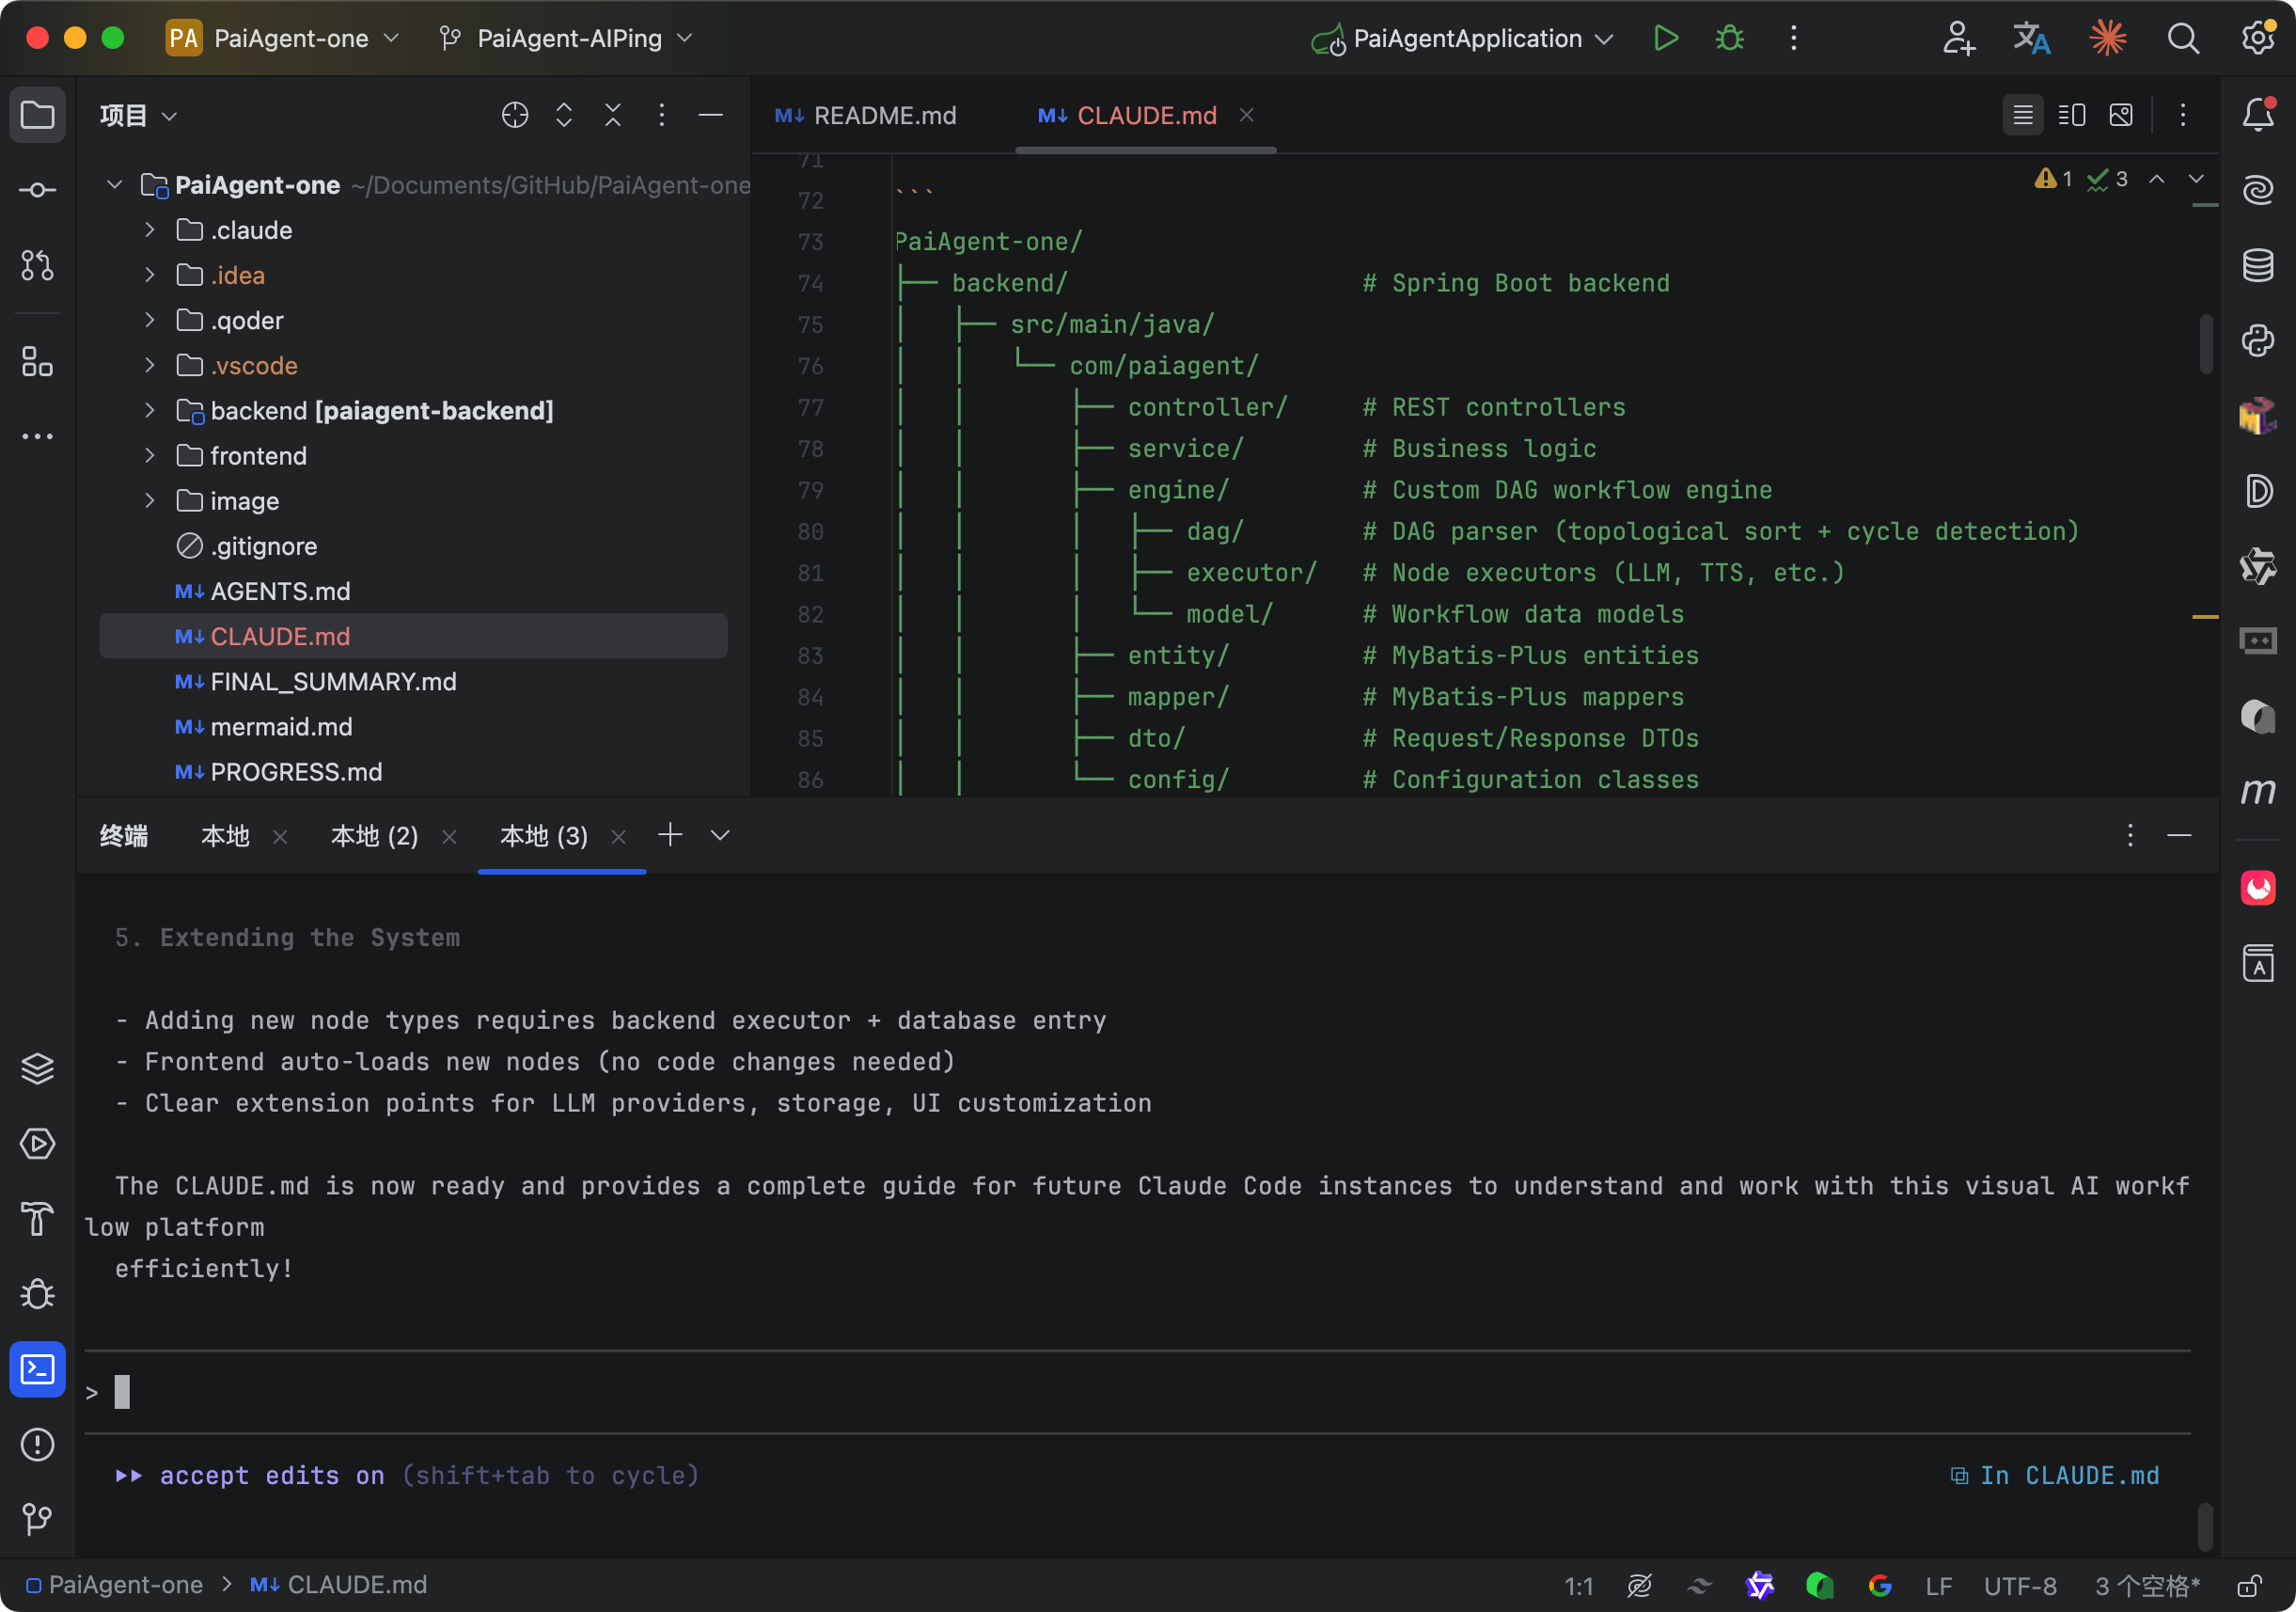Switch to editor-only markdown view mode

2022,115
